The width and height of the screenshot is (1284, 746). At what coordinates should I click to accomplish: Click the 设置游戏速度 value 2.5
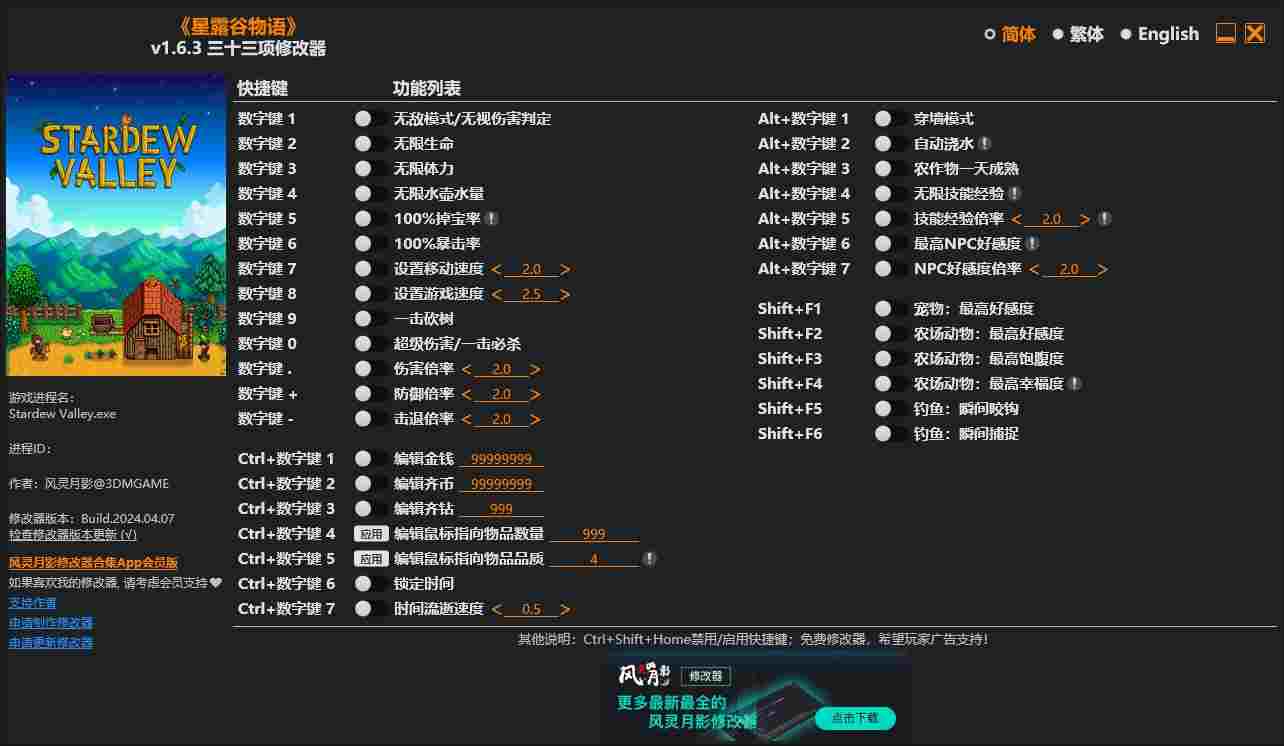tap(531, 294)
